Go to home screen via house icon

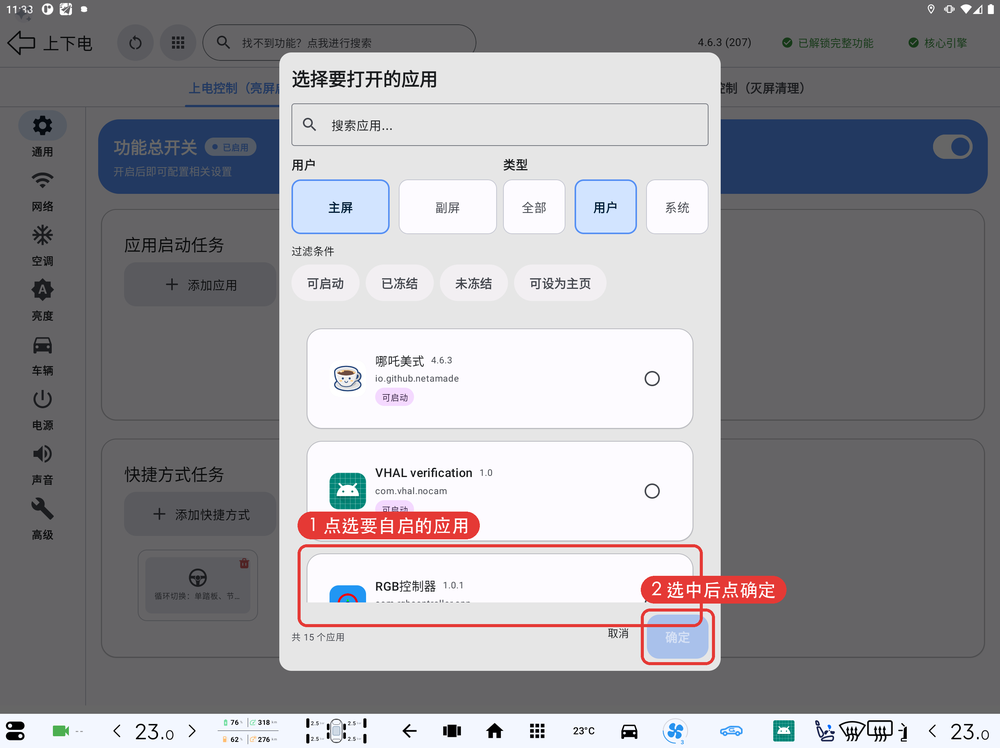[494, 731]
